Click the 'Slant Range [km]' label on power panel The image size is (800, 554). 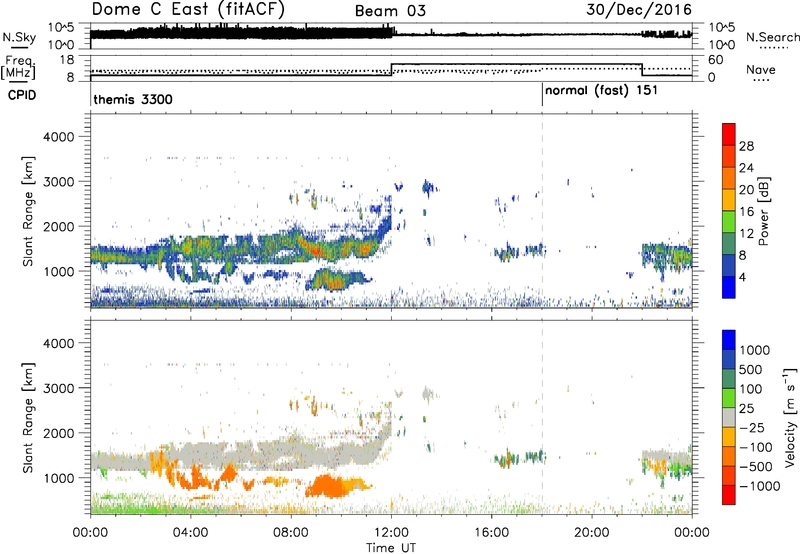coord(28,211)
